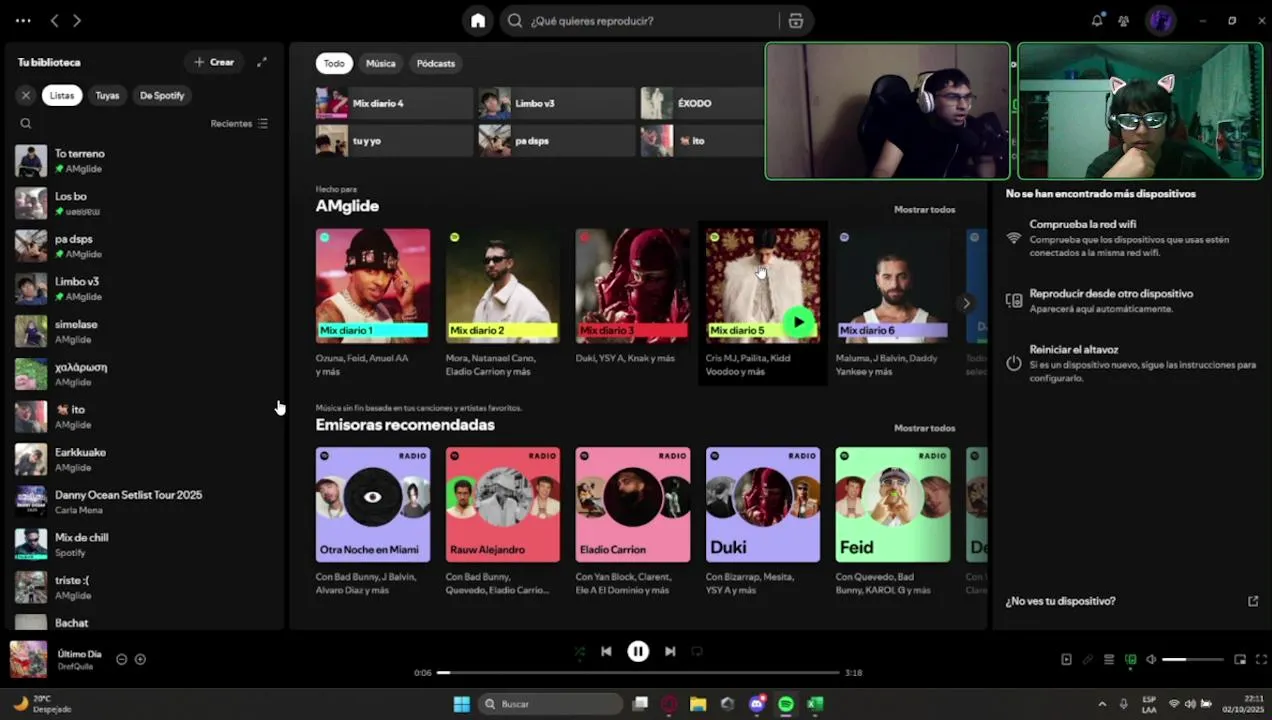Open To terreno playlist in the library
This screenshot has height=720, width=1272.
[145, 161]
